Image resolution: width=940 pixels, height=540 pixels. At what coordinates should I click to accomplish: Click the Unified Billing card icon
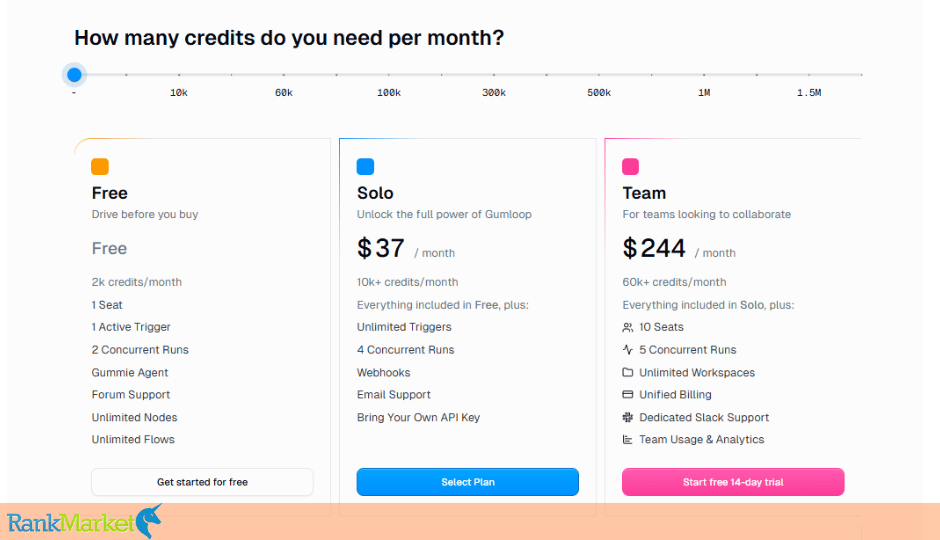[628, 394]
